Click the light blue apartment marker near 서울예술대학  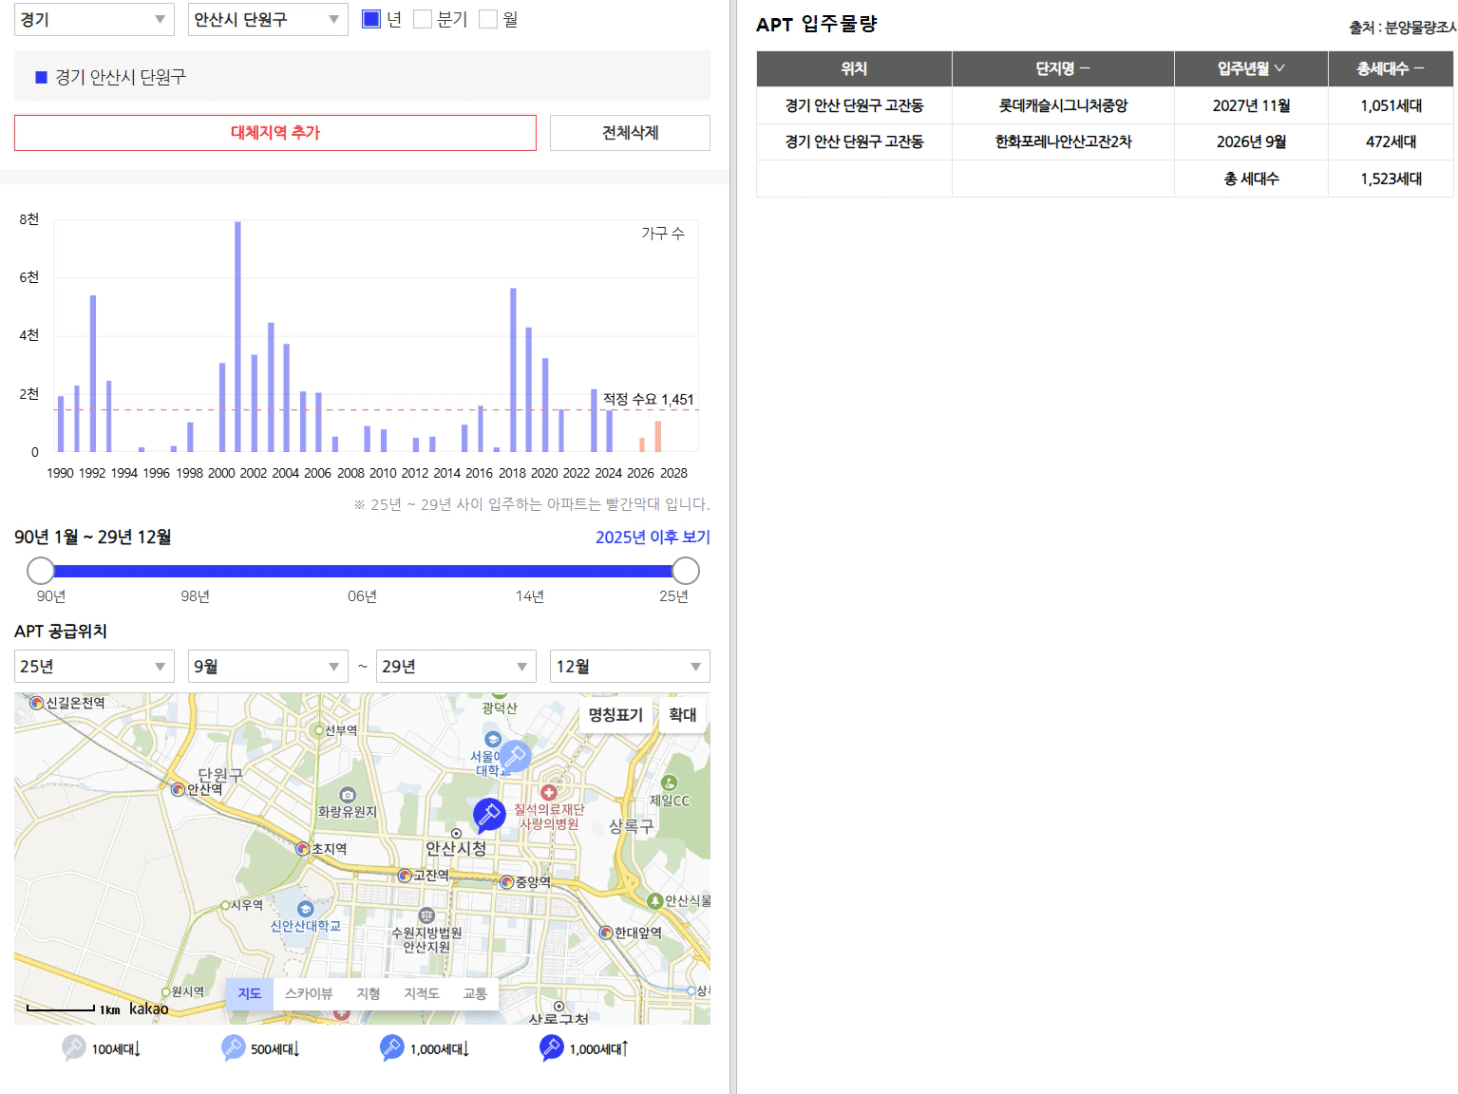coord(515,757)
